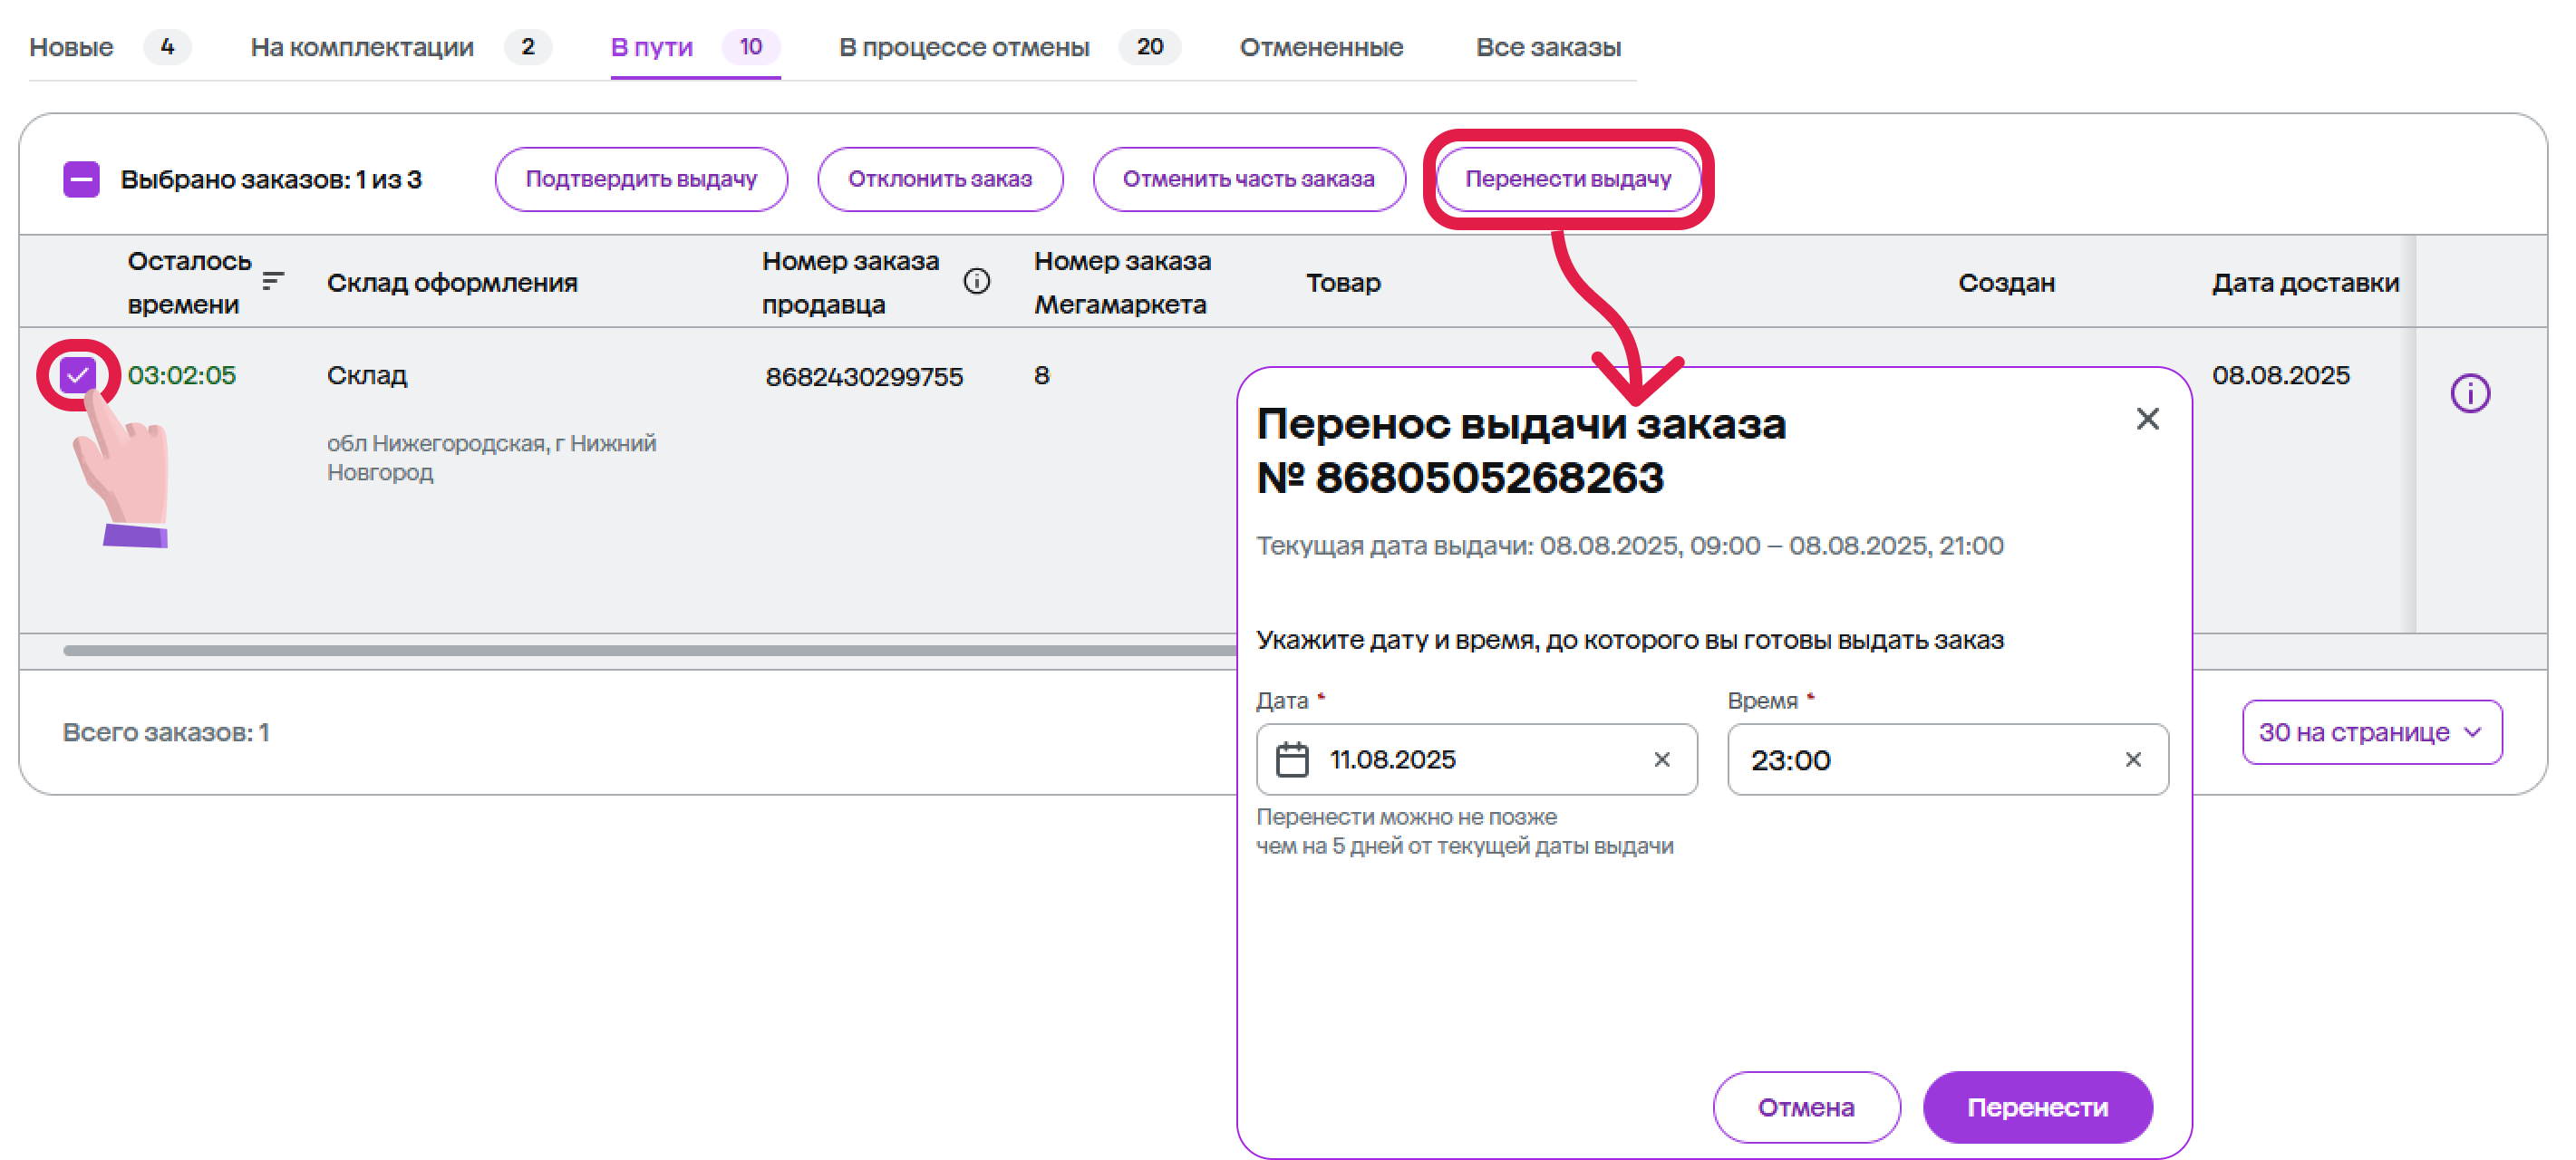Viewport: 2576px width, 1160px height.
Task: Clear the time value 23:00
Action: pos(2132,760)
